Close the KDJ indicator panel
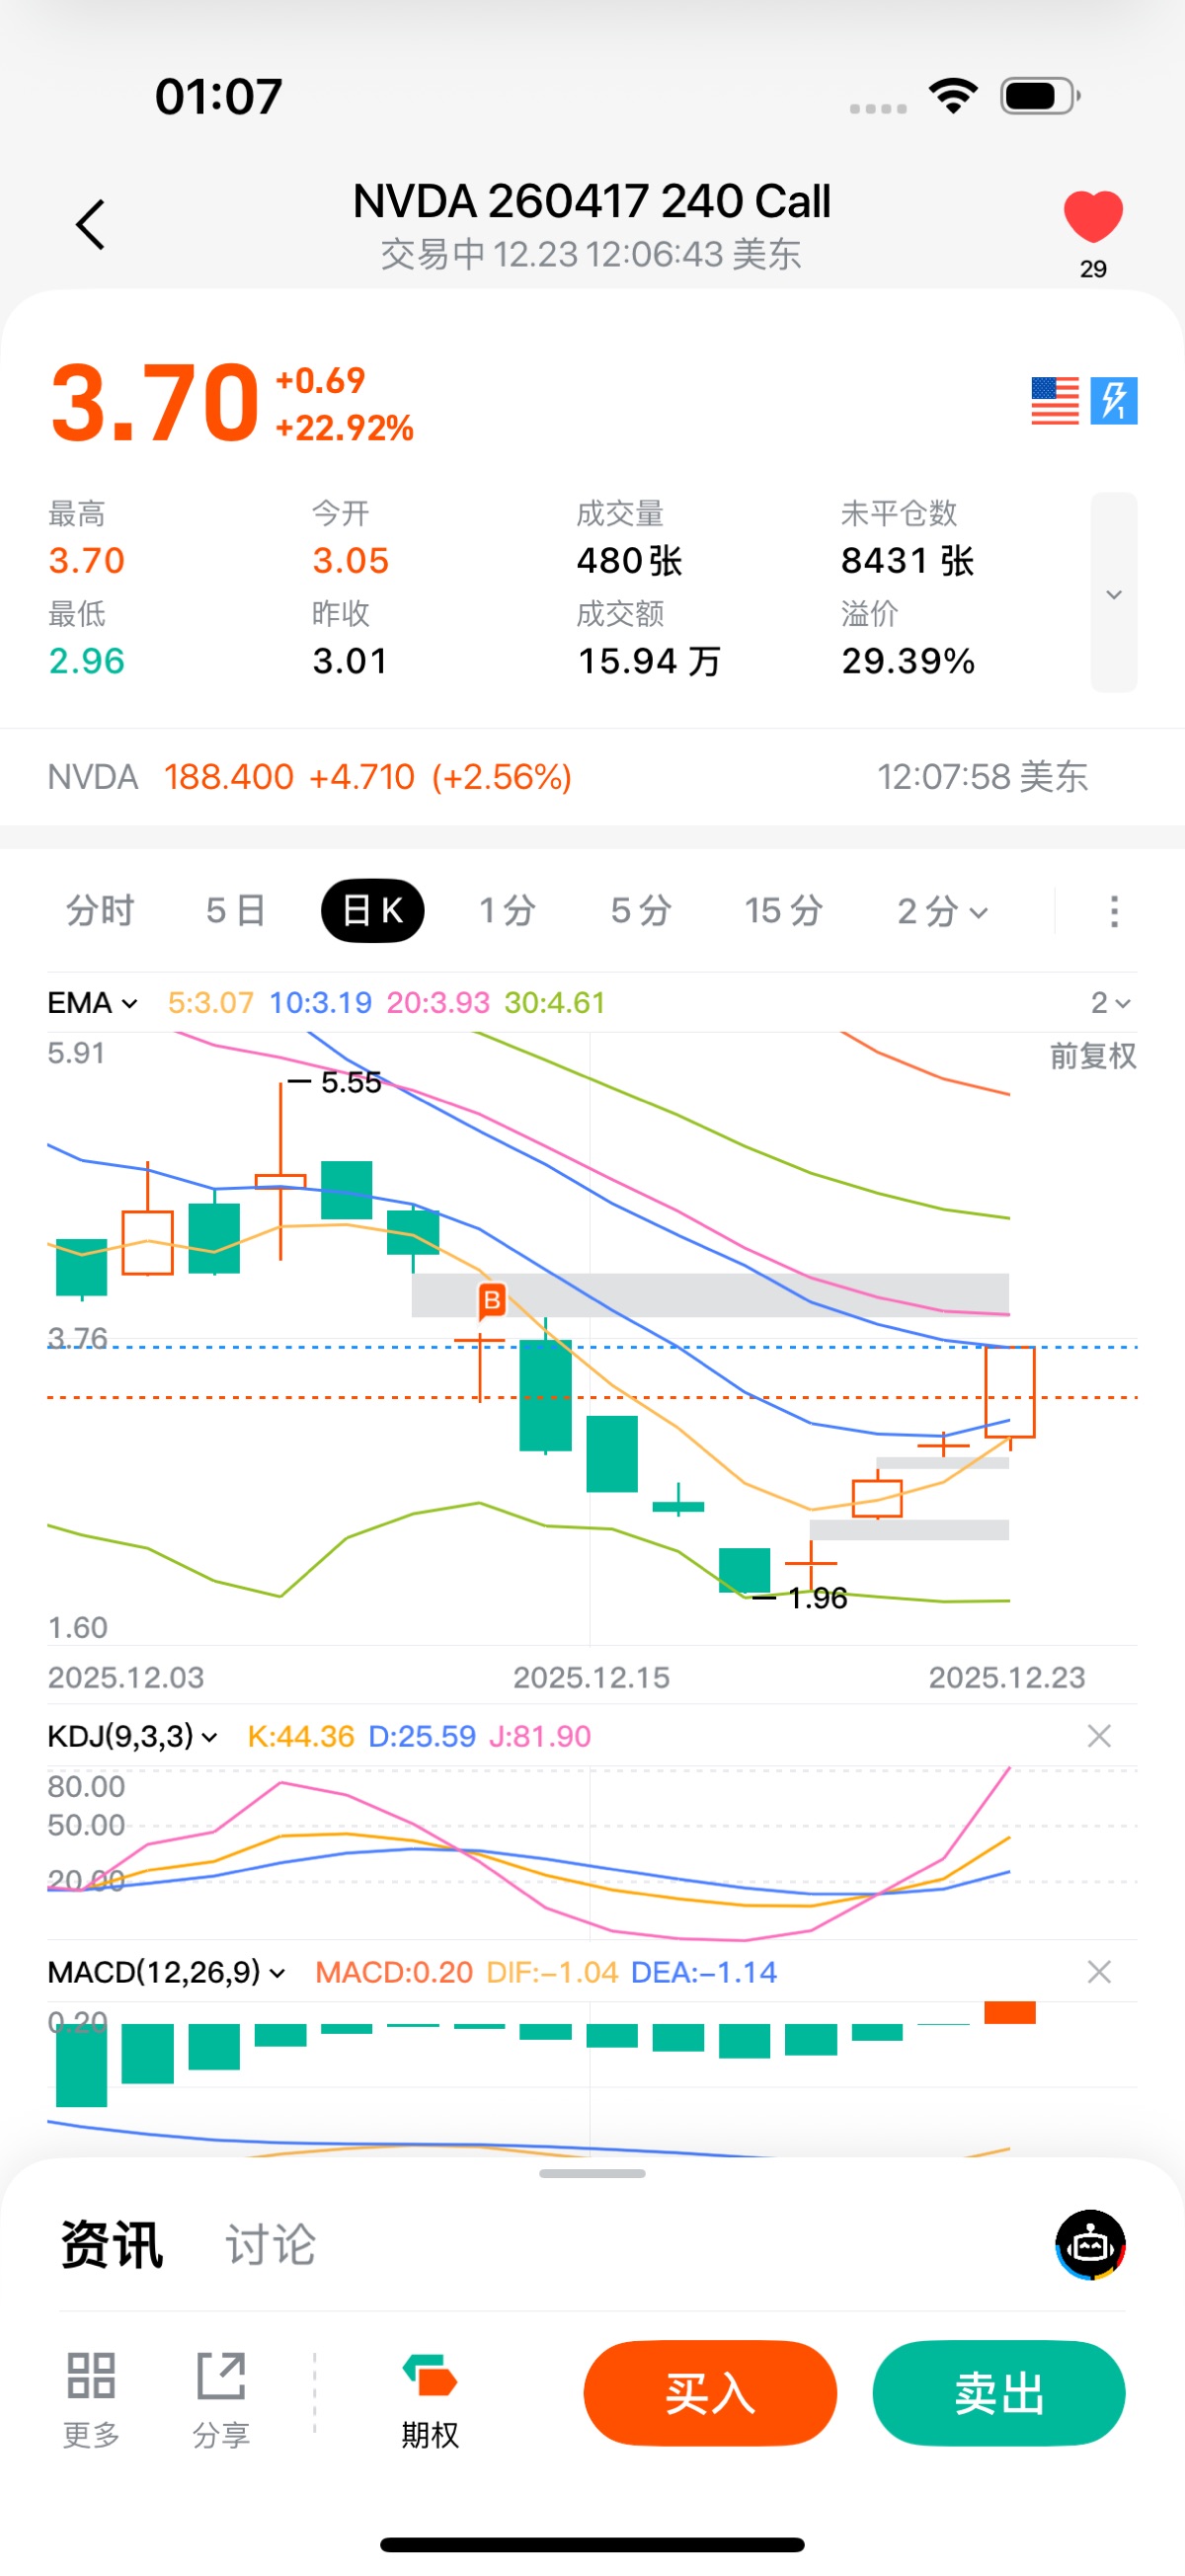Screen dimensions: 1185x2576 point(1099,1736)
